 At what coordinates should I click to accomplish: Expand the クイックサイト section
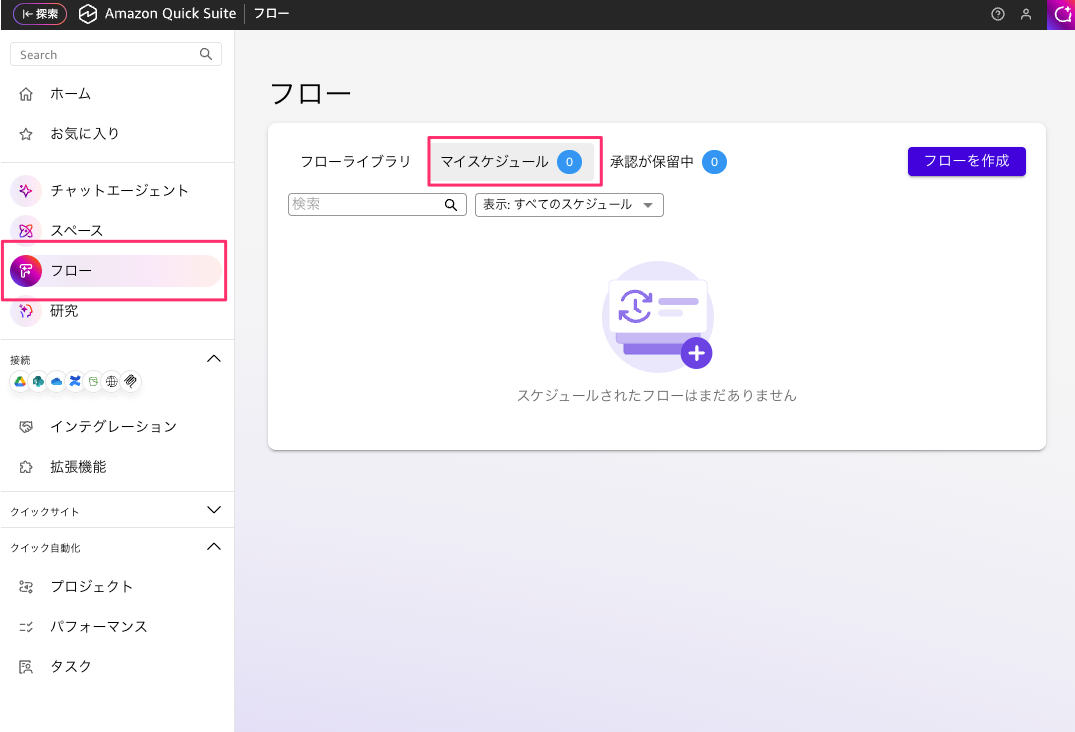coord(213,510)
